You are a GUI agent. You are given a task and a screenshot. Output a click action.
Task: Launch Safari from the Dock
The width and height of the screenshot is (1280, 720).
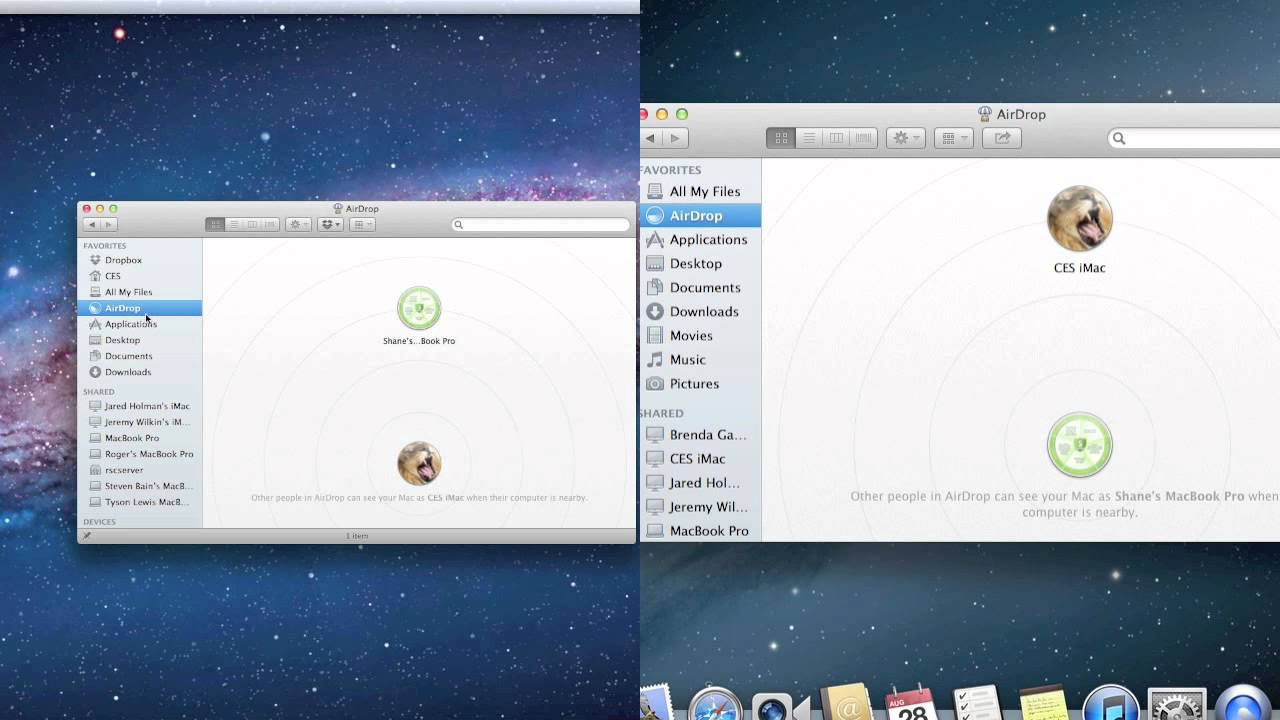click(x=715, y=703)
